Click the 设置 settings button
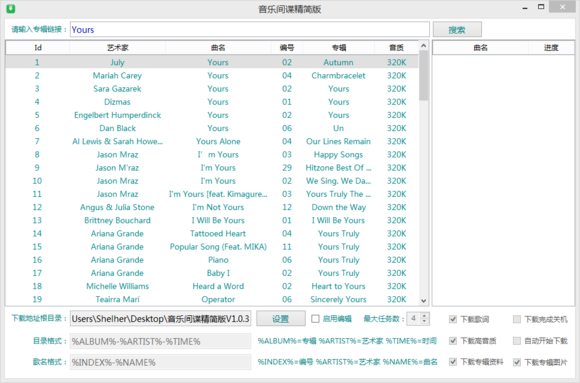 281,319
